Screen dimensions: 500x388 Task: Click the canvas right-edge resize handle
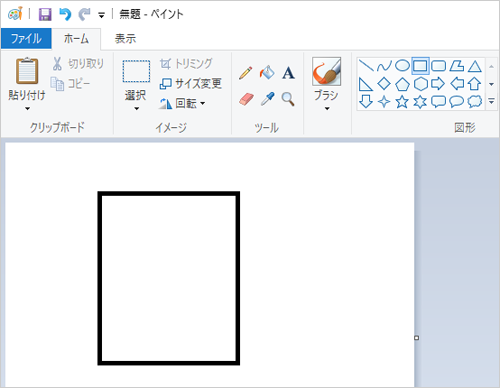[416, 338]
